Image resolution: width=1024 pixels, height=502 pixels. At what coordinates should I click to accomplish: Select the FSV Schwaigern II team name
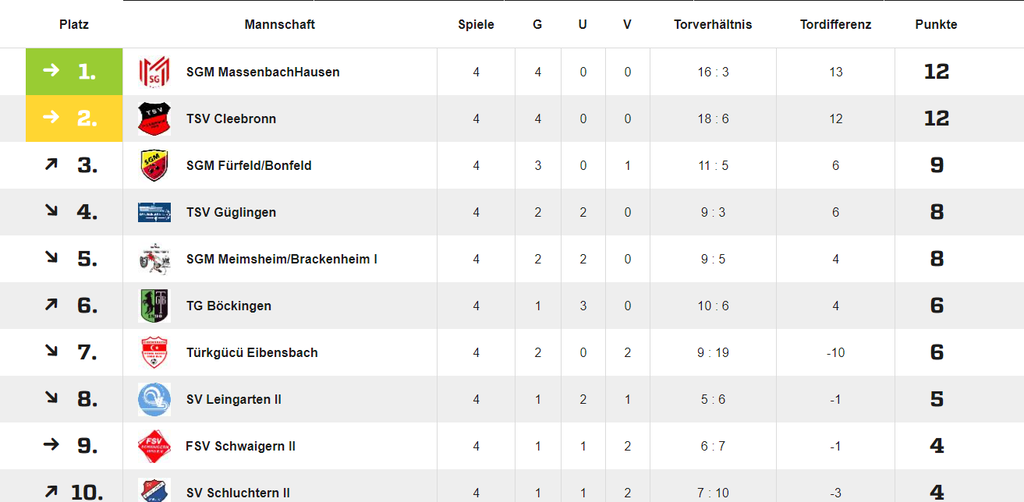click(x=240, y=446)
